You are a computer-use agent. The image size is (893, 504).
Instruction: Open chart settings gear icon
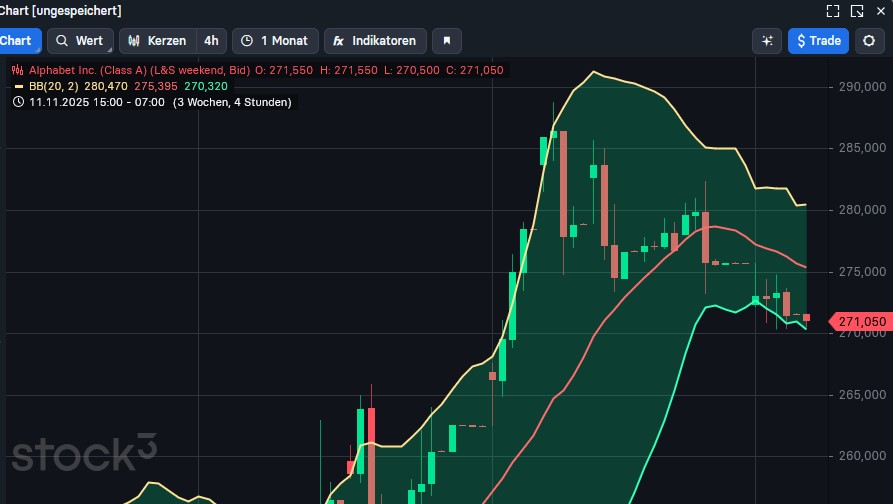click(869, 41)
